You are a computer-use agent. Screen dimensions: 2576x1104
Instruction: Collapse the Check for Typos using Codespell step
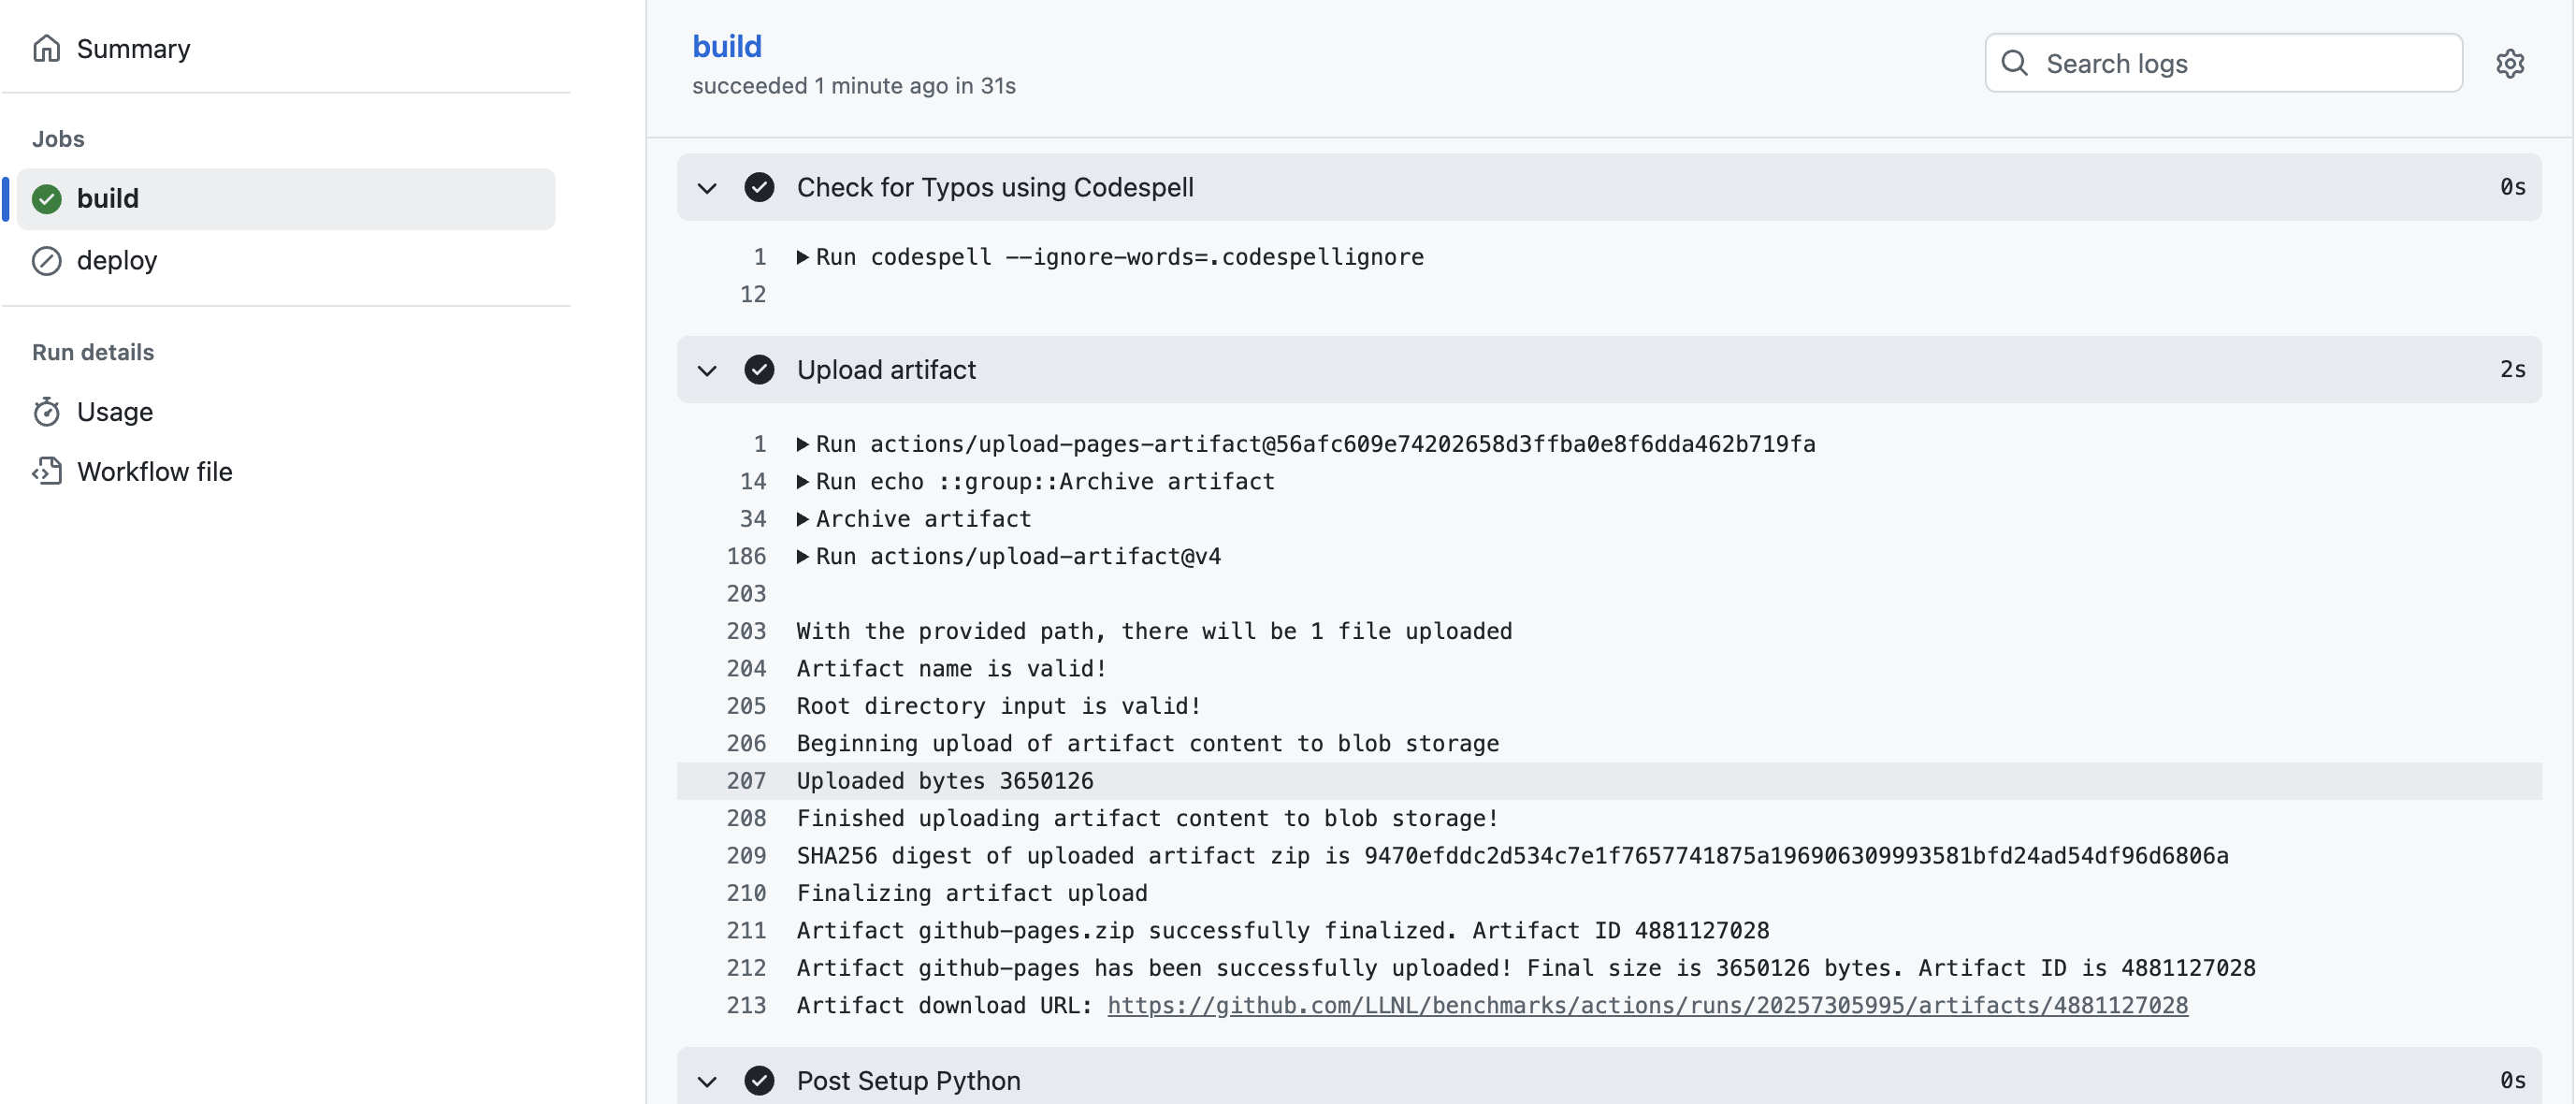coord(707,187)
